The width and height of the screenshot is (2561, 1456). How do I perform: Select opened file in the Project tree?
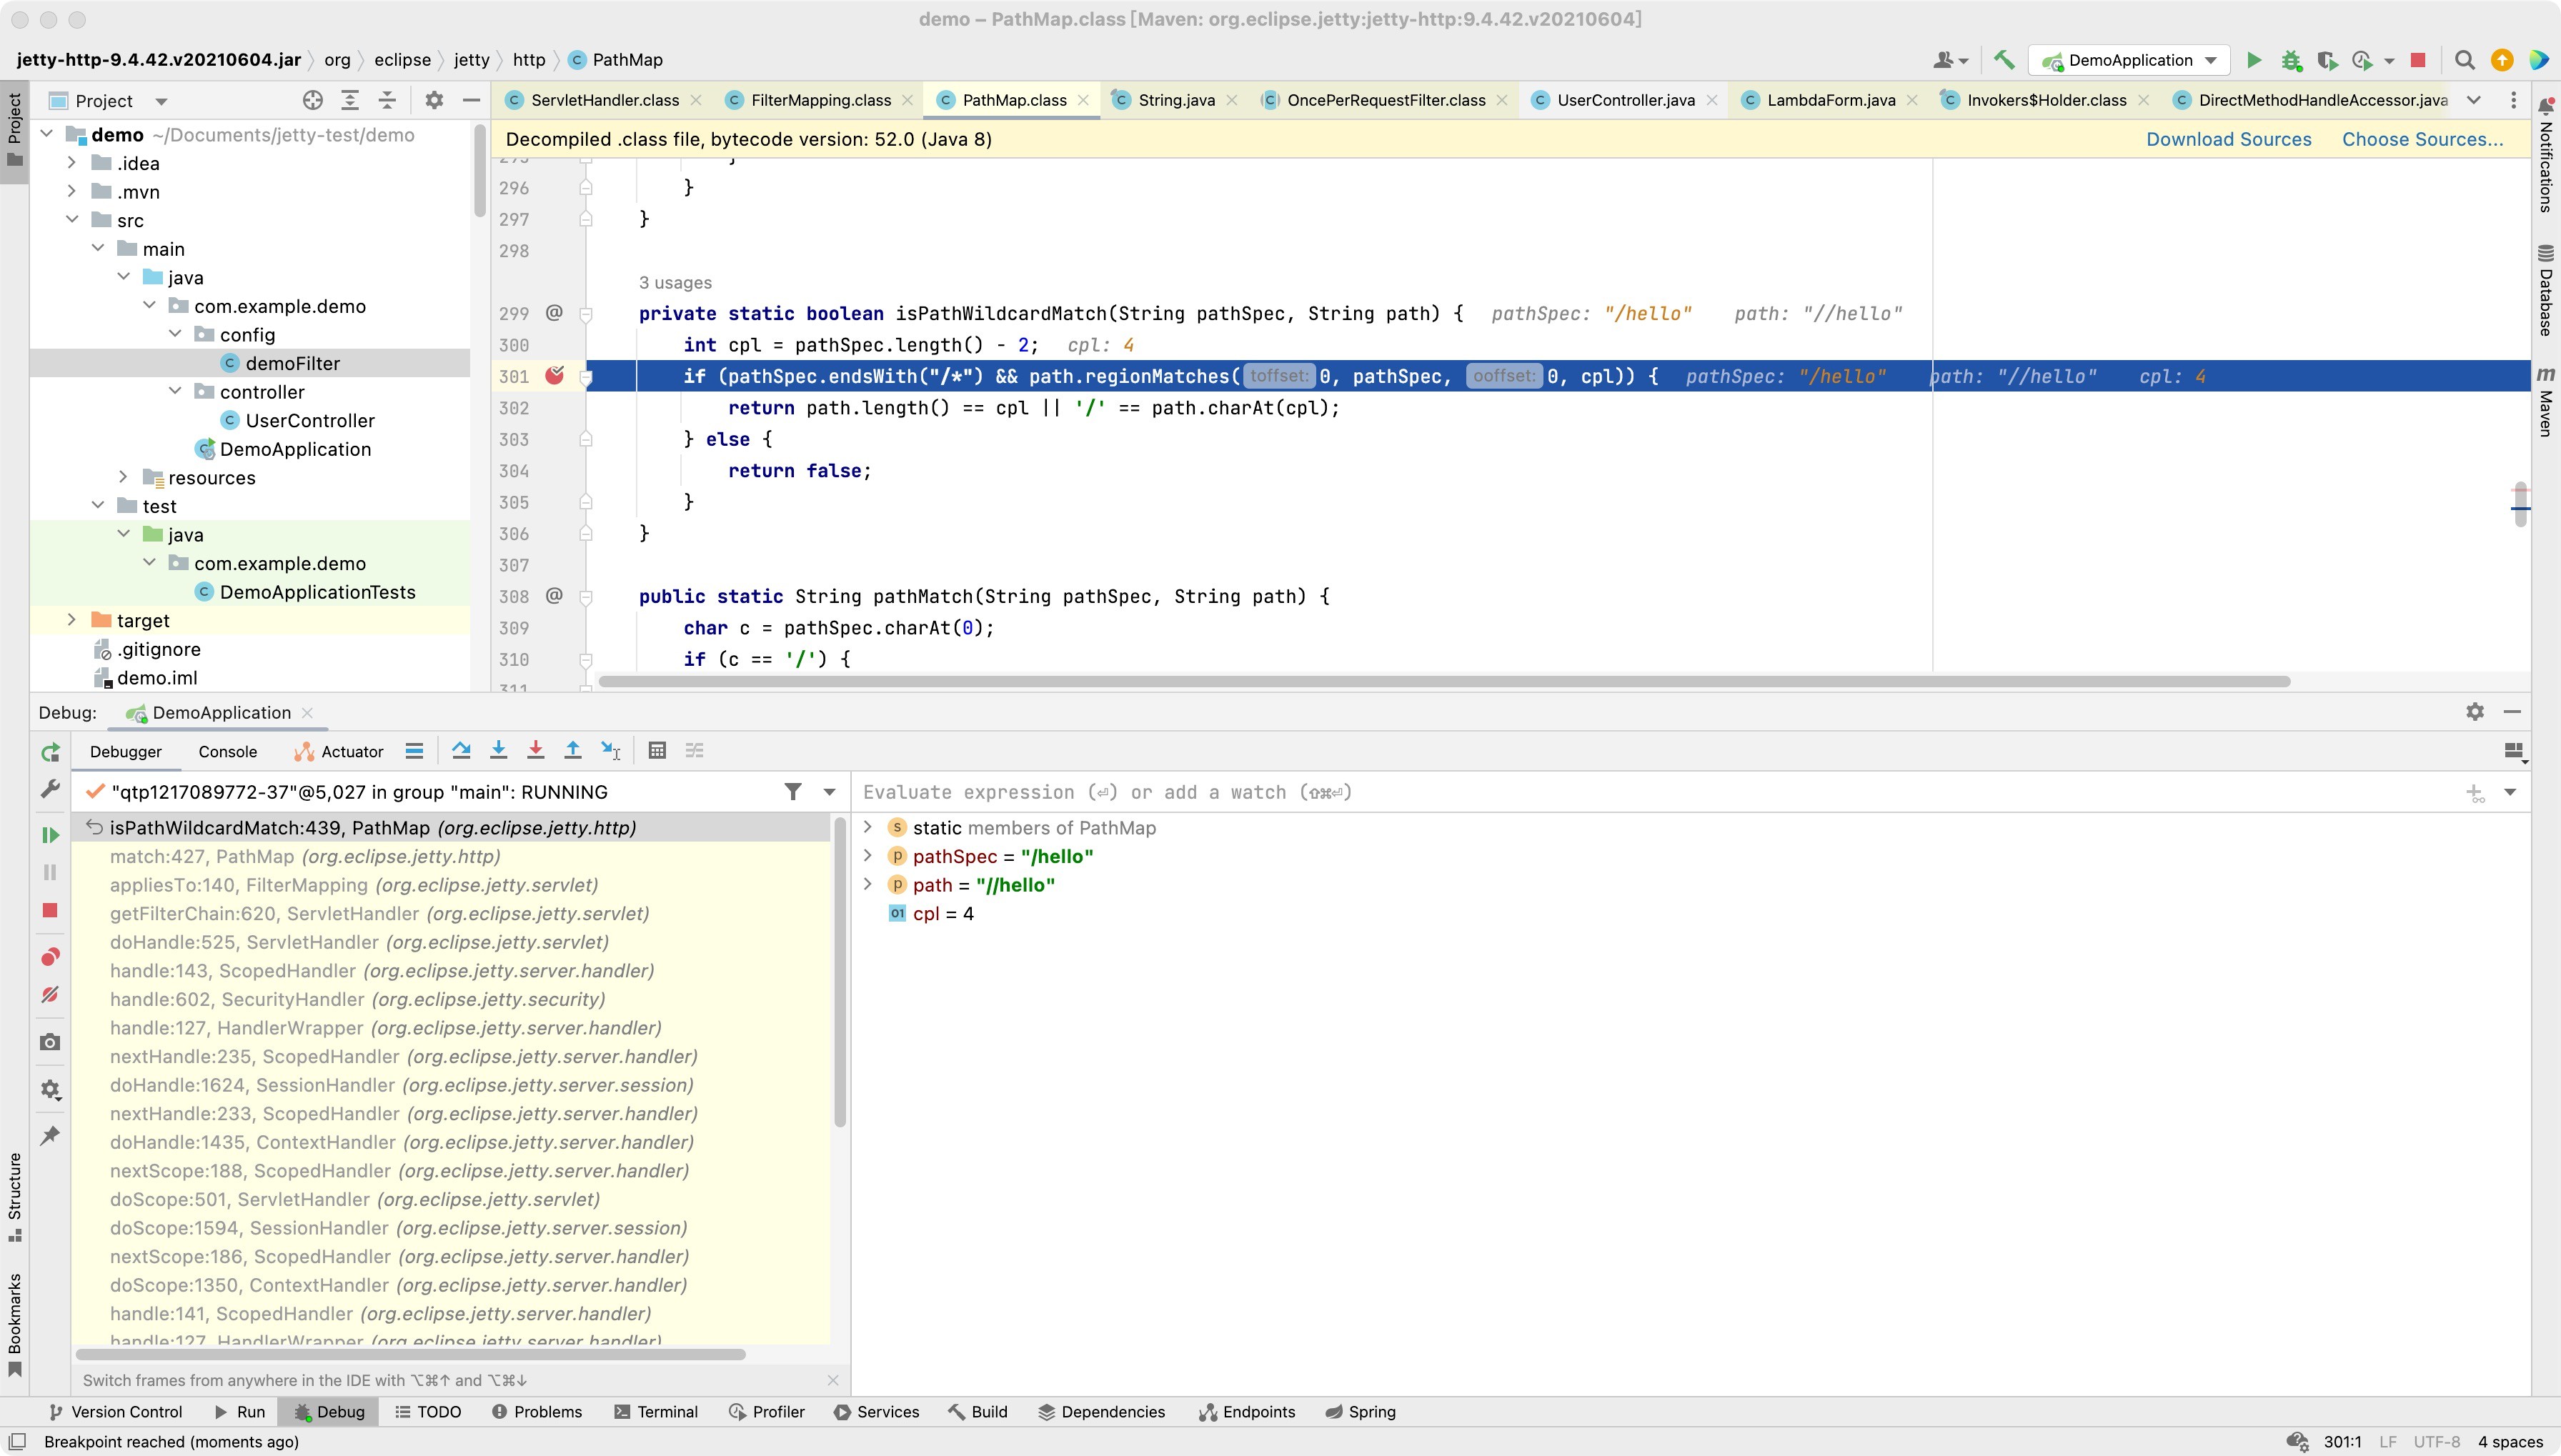coord(313,100)
